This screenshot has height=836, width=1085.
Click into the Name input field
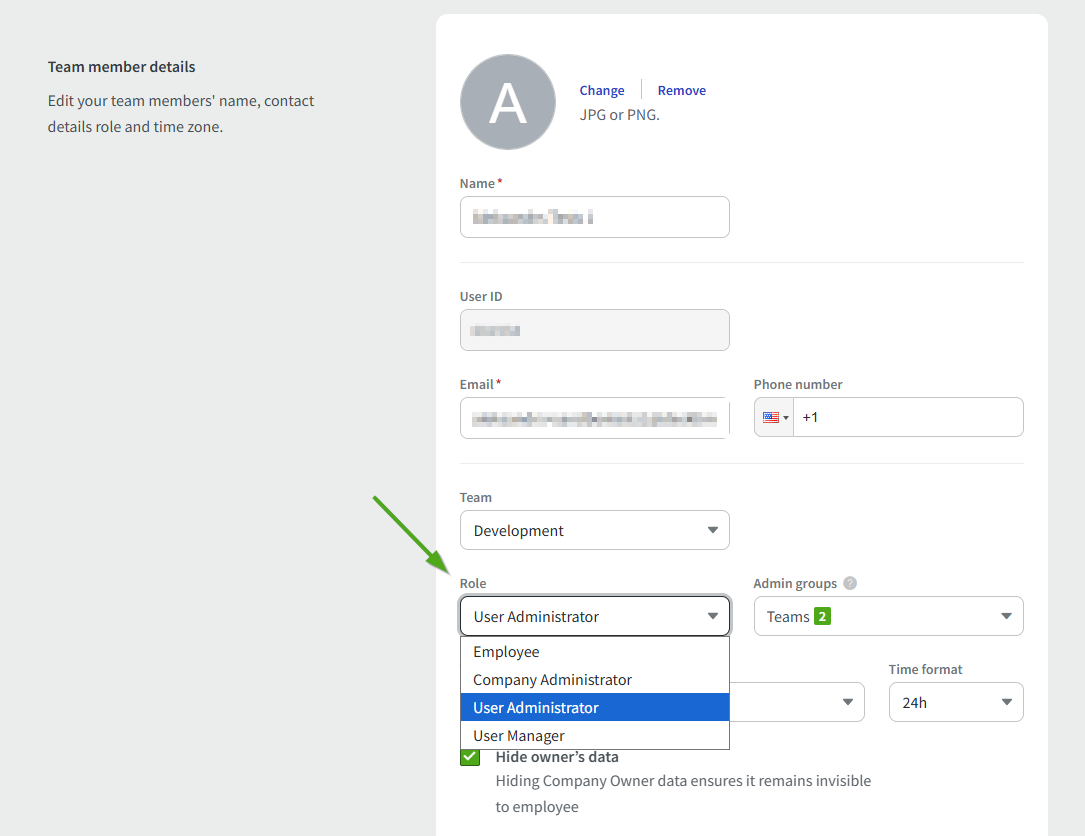(x=594, y=217)
